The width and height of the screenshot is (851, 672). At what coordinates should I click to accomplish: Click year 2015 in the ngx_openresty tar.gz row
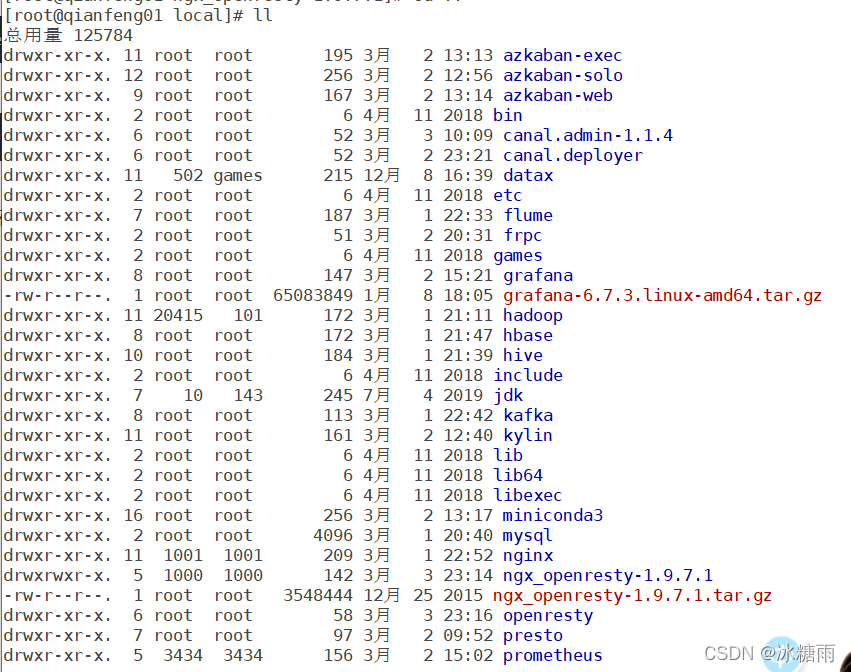(463, 595)
